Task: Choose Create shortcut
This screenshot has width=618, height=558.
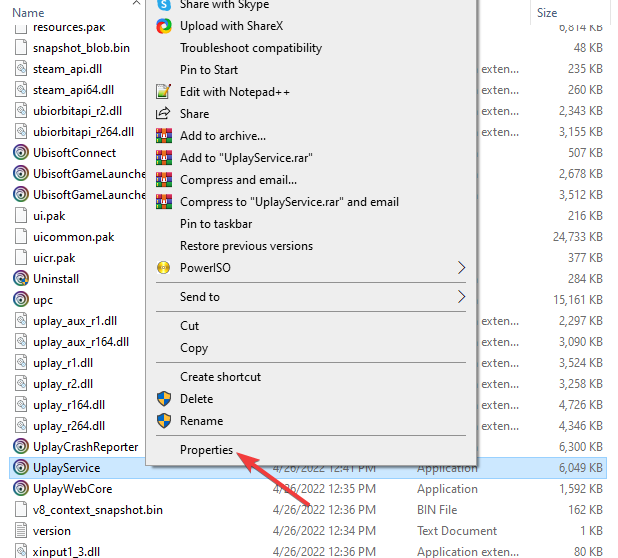Action: pyautogui.click(x=220, y=377)
